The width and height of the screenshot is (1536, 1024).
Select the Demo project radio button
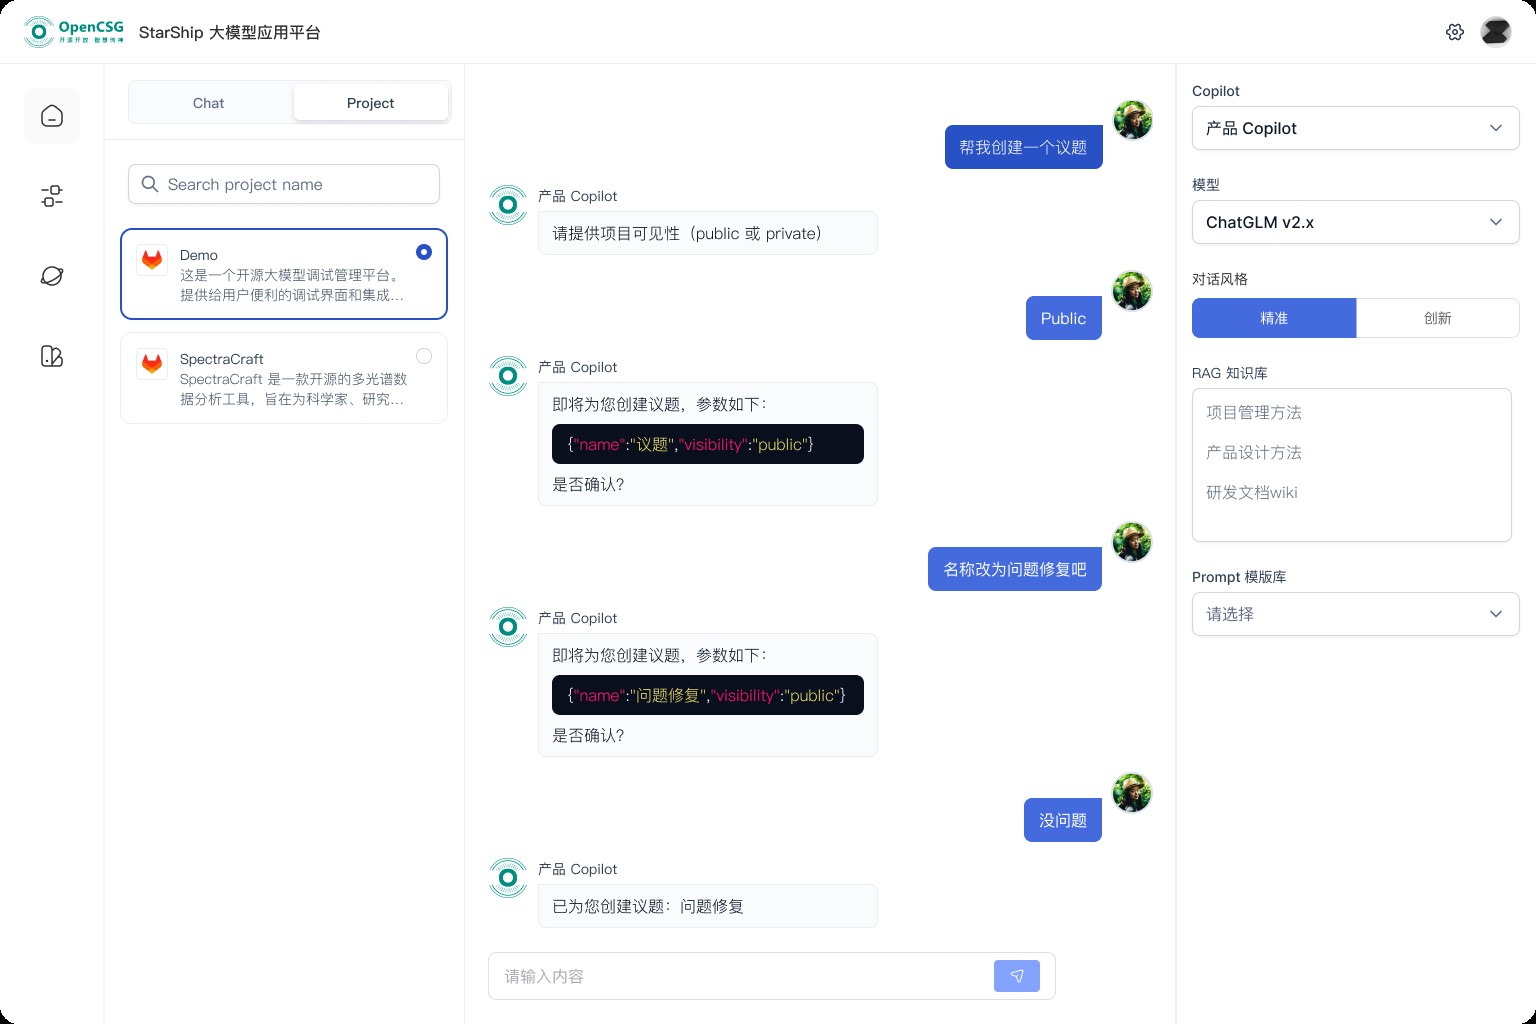click(424, 252)
